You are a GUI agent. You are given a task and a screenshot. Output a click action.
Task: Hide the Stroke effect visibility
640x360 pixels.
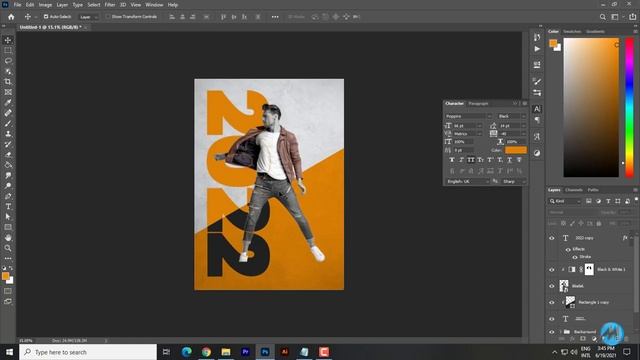point(575,257)
